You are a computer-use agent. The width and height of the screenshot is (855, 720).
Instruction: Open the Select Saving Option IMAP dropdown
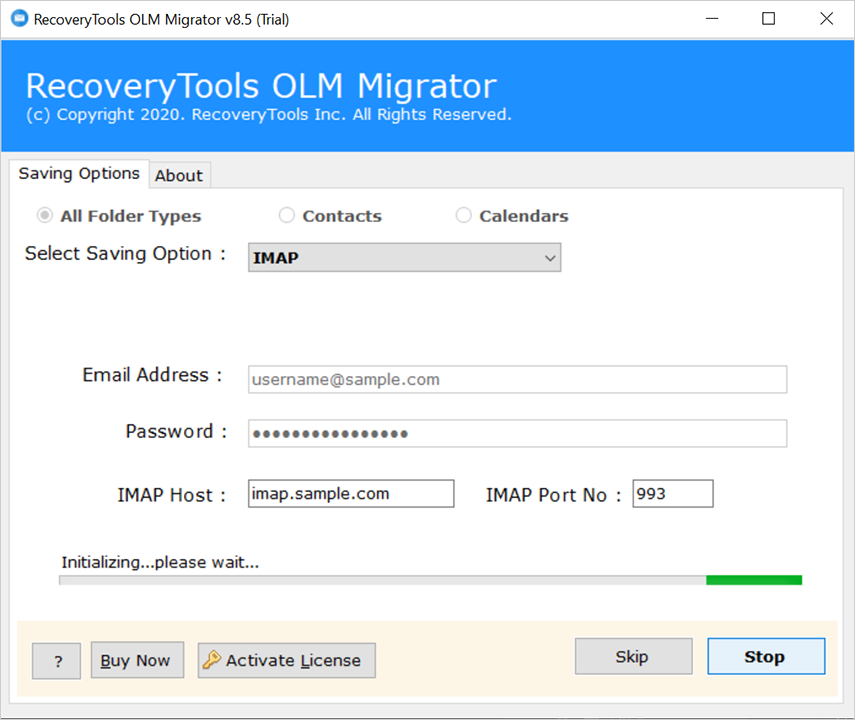[404, 257]
